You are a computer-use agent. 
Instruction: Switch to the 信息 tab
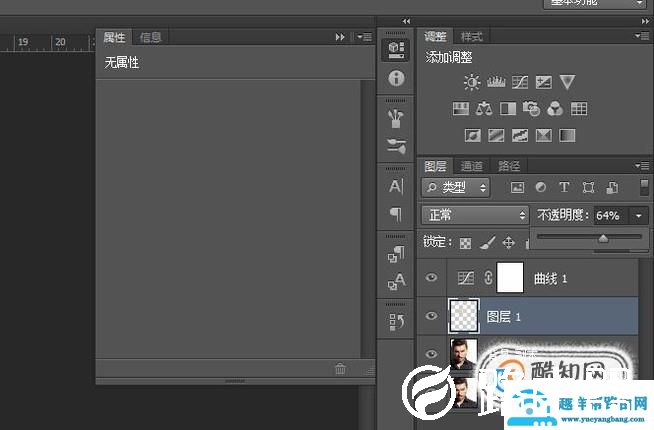click(150, 37)
